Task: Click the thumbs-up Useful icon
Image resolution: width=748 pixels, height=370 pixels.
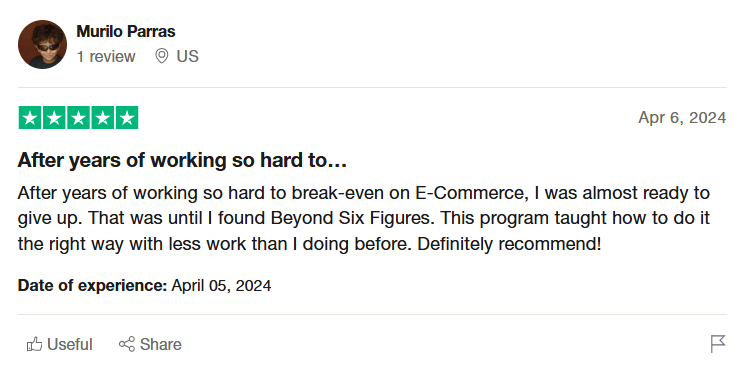Action: point(34,344)
